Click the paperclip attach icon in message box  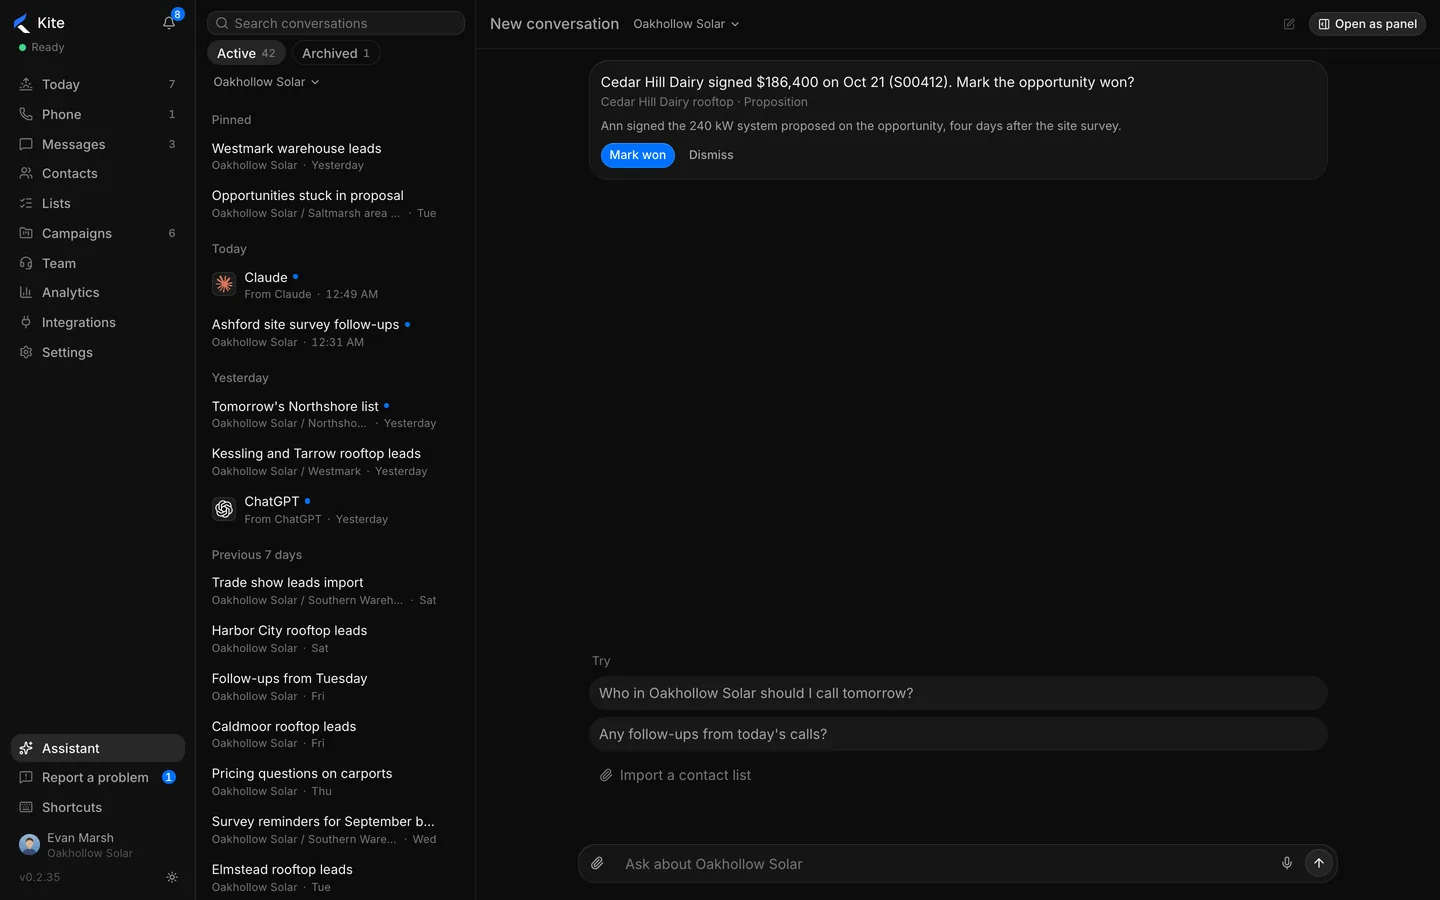coord(597,863)
